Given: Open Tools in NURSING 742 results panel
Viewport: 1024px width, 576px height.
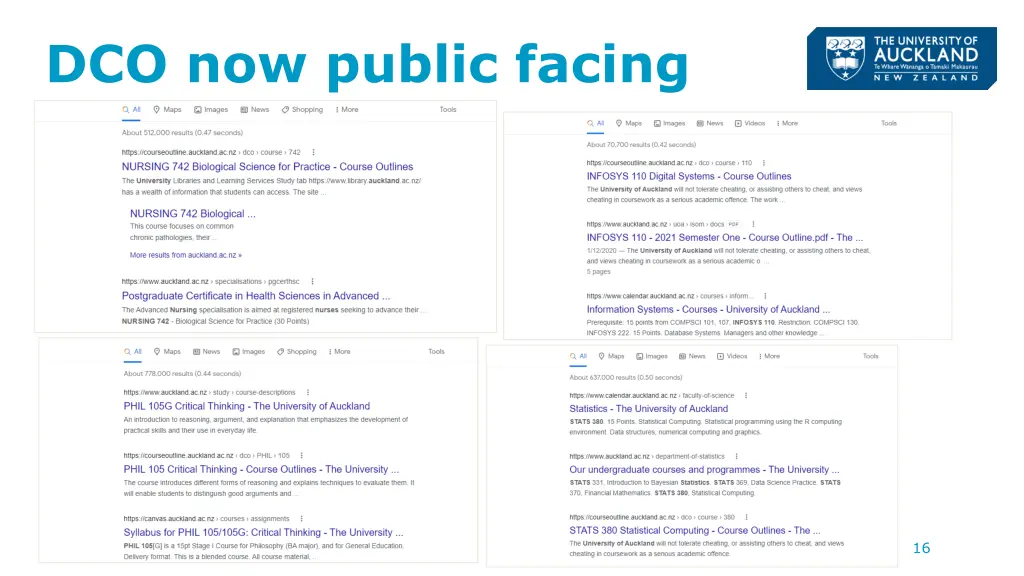Looking at the screenshot, I should coord(448,110).
